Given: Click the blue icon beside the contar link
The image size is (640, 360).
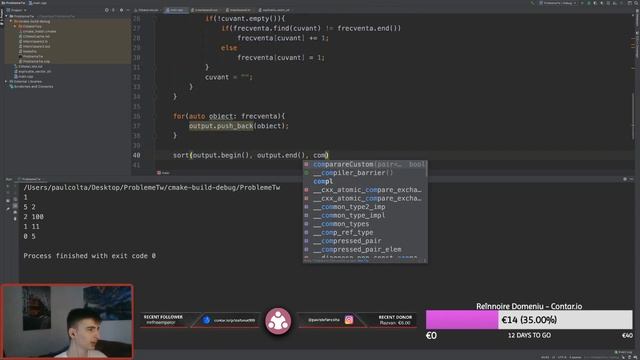Looking at the screenshot, I should (x=207, y=320).
